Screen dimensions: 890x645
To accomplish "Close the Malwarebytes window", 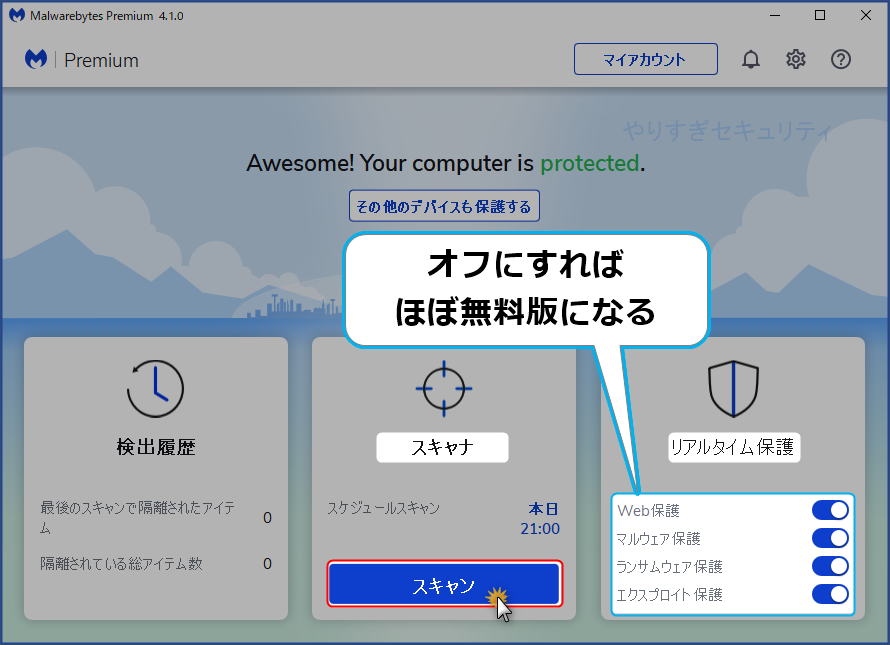I will click(x=866, y=15).
